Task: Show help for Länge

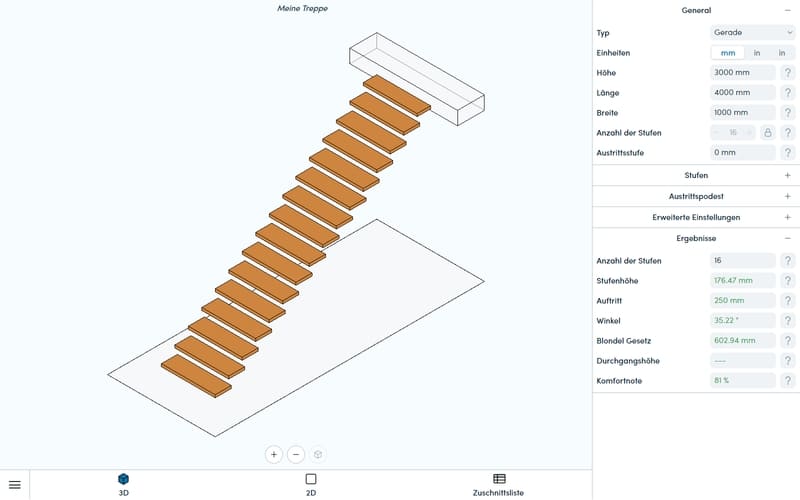Action: 788,92
